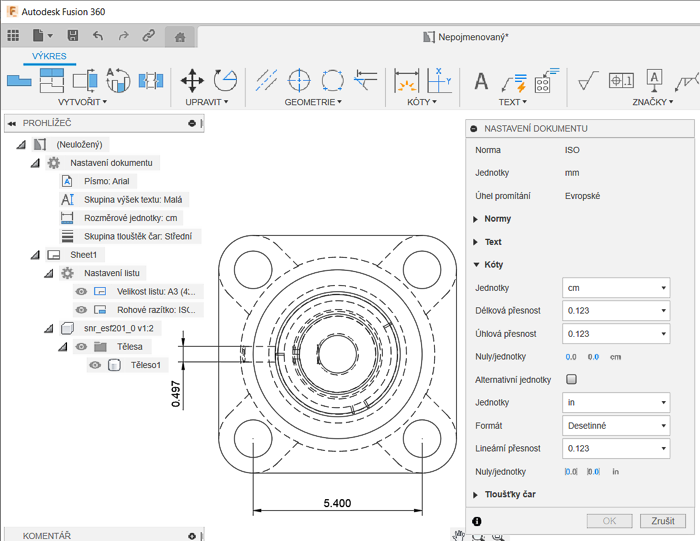Screen dimensions: 700x541
Task: Open the TEXT menu
Action: 512,102
